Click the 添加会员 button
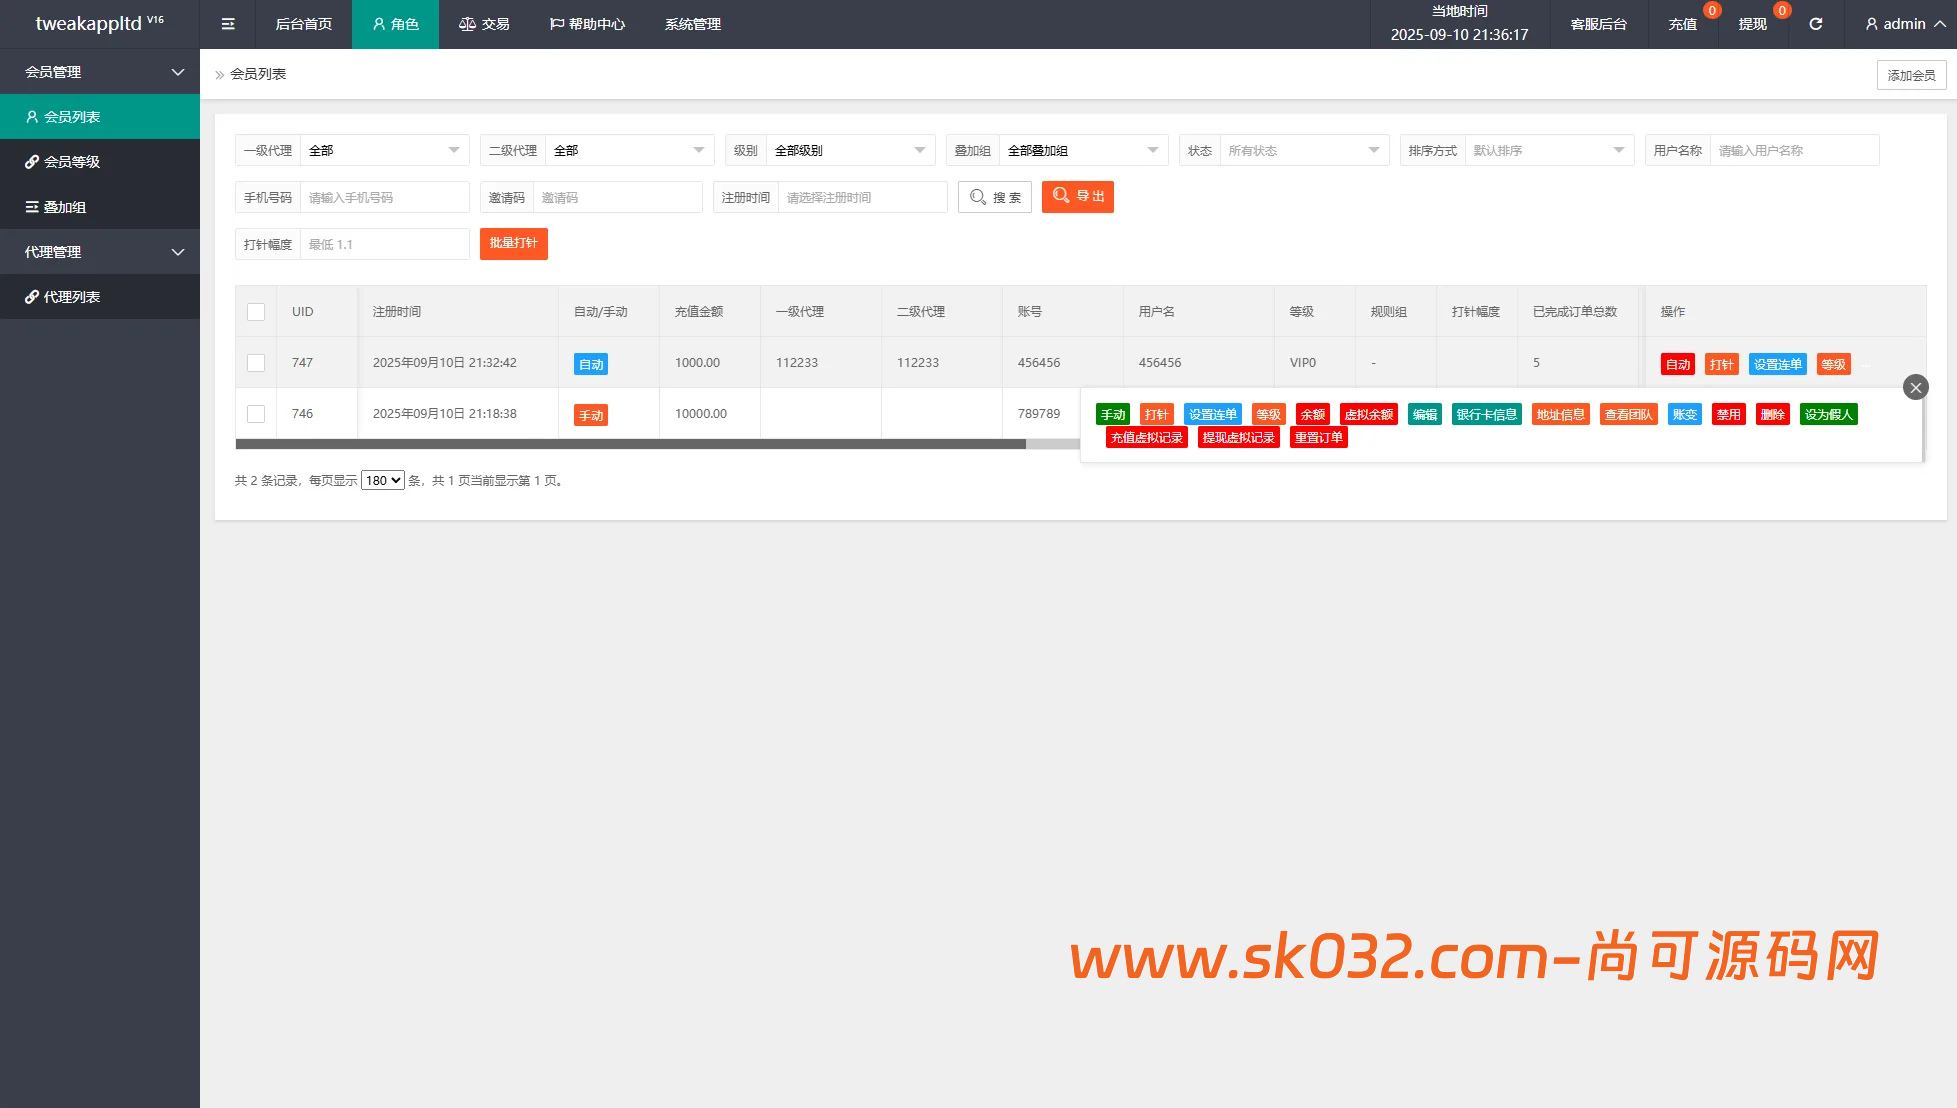 (1910, 75)
